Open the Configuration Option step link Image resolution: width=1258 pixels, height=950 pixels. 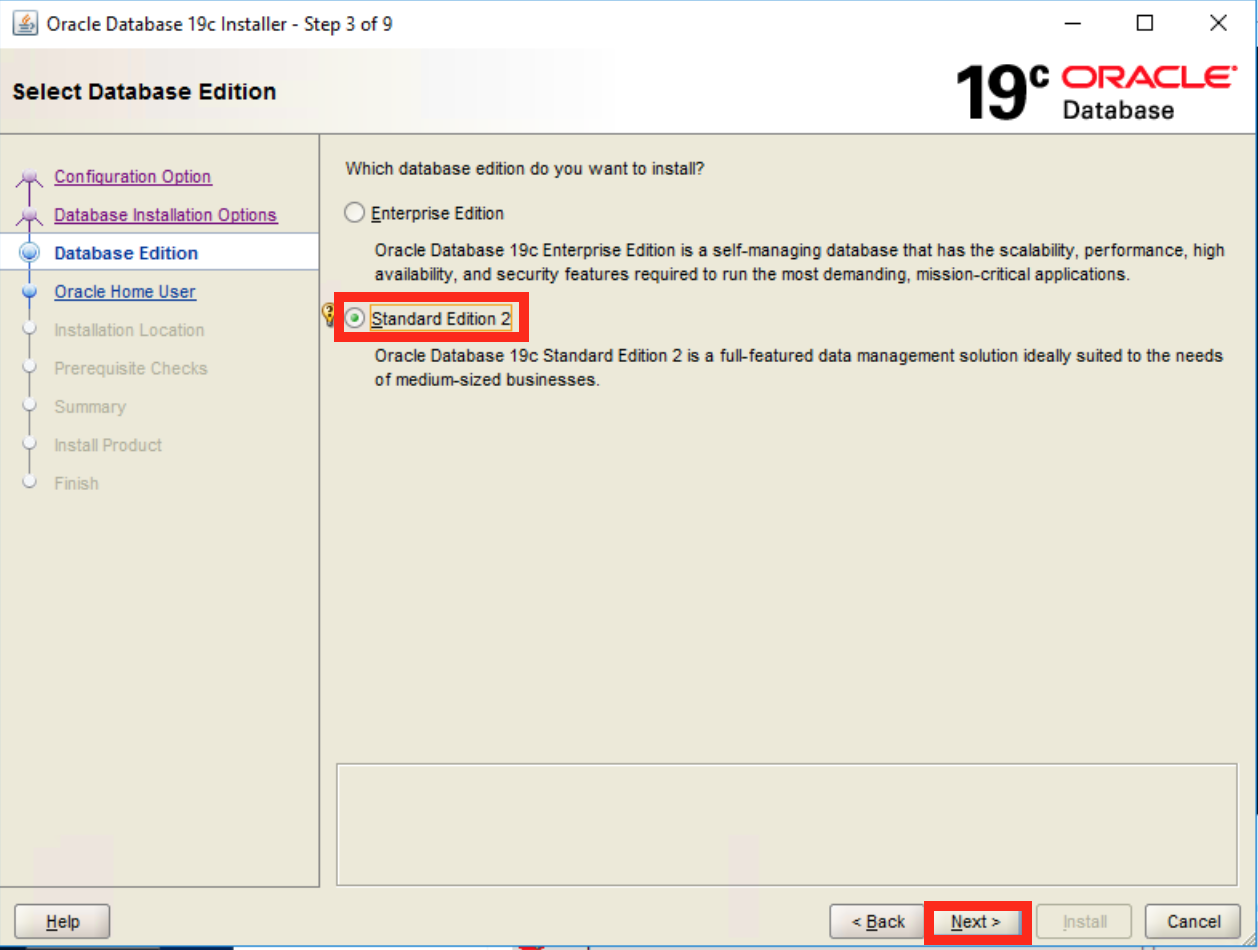point(133,177)
